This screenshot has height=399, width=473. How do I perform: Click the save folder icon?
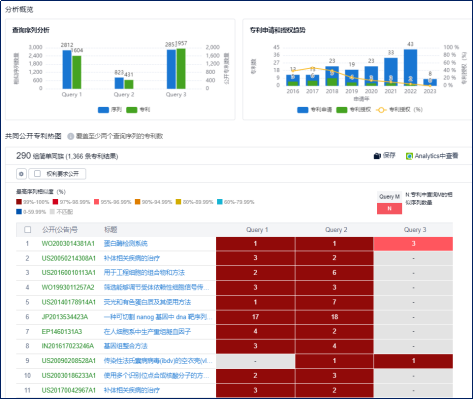377,156
